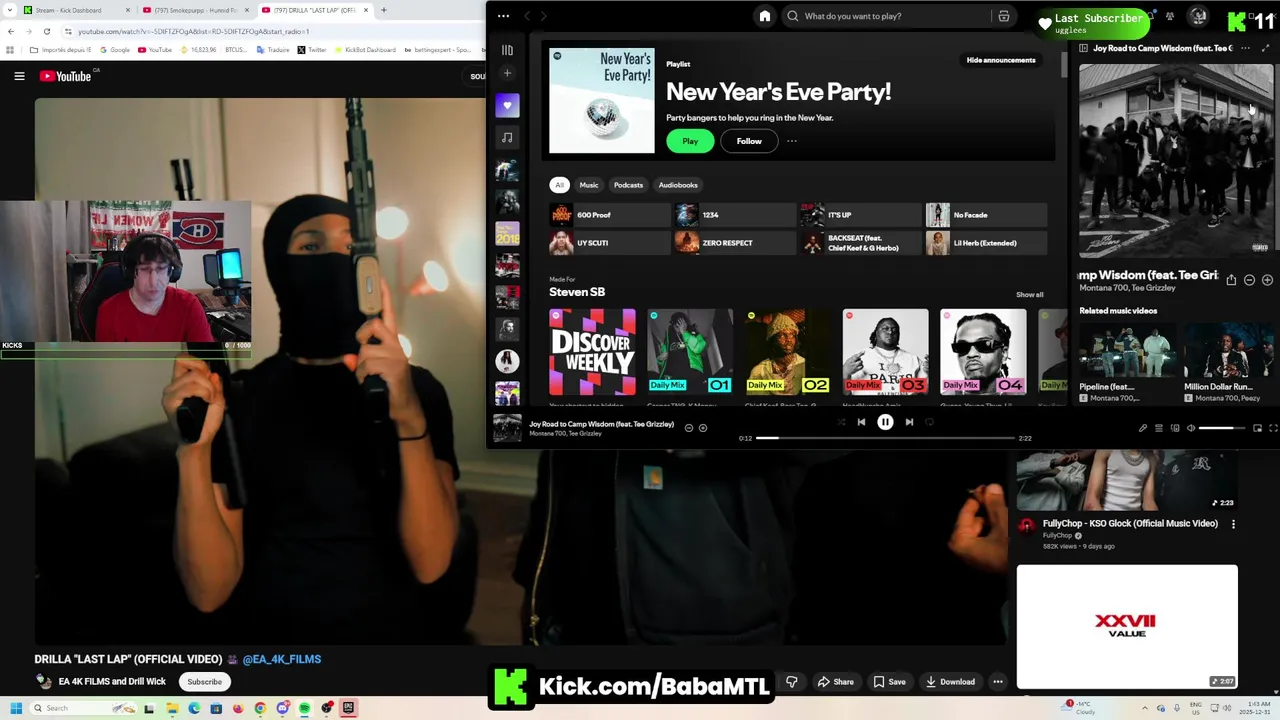Screen dimensions: 1280x720
Task: Share the YouTube video
Action: click(x=835, y=682)
